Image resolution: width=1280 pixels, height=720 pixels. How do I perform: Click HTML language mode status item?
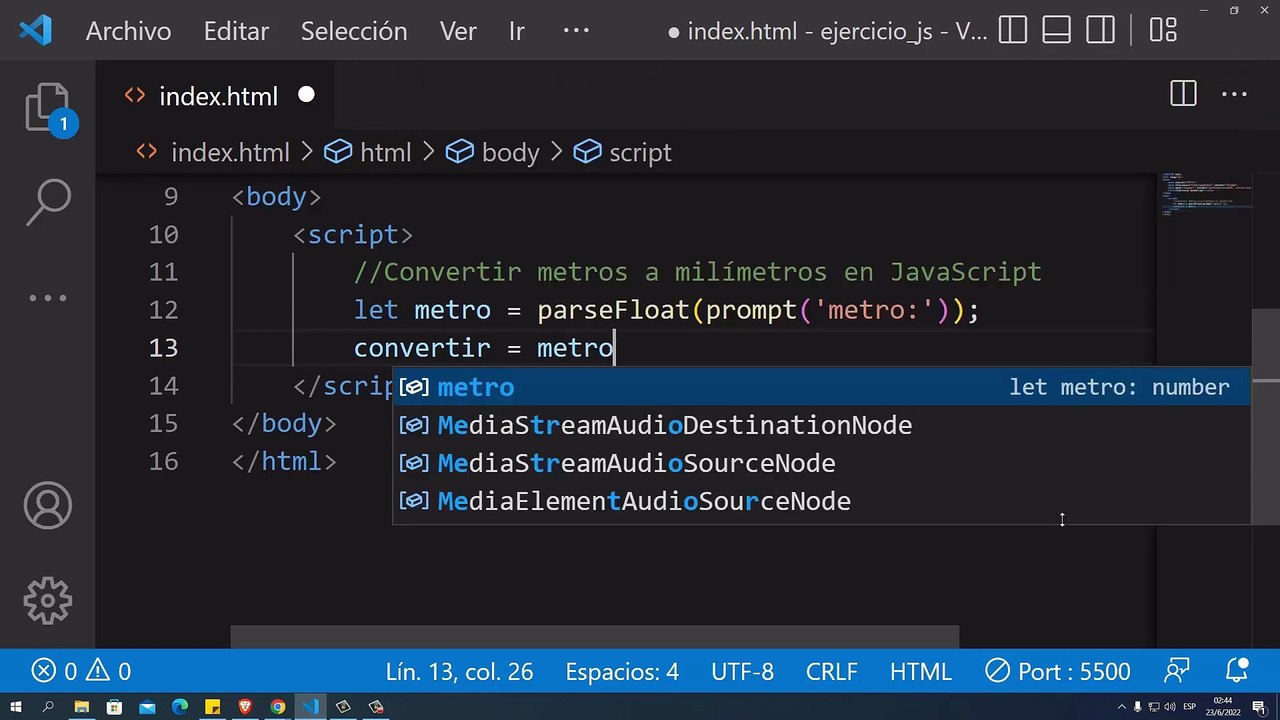(921, 671)
